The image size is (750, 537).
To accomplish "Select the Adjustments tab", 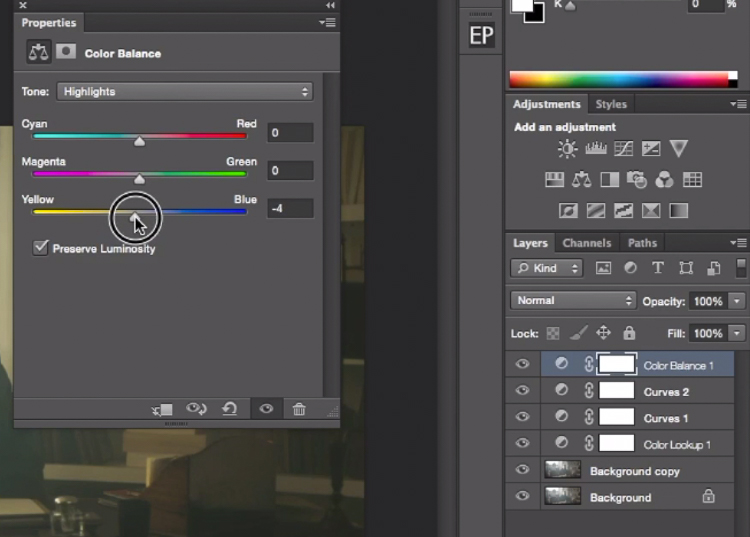I will 547,104.
